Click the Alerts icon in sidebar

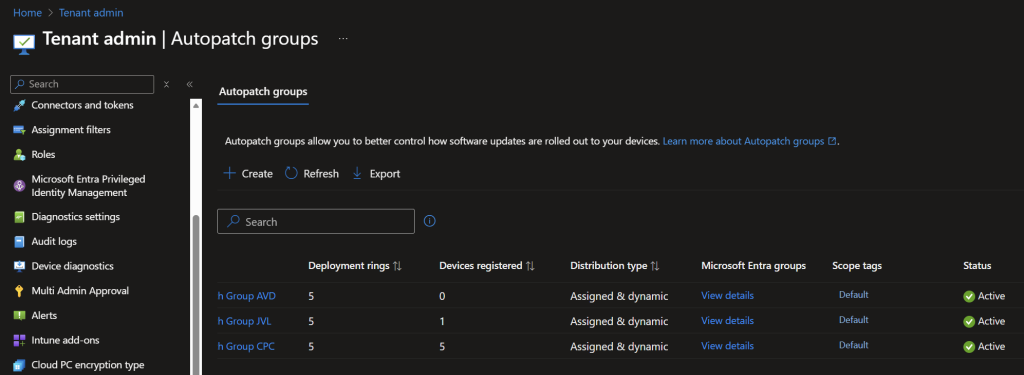click(19, 316)
